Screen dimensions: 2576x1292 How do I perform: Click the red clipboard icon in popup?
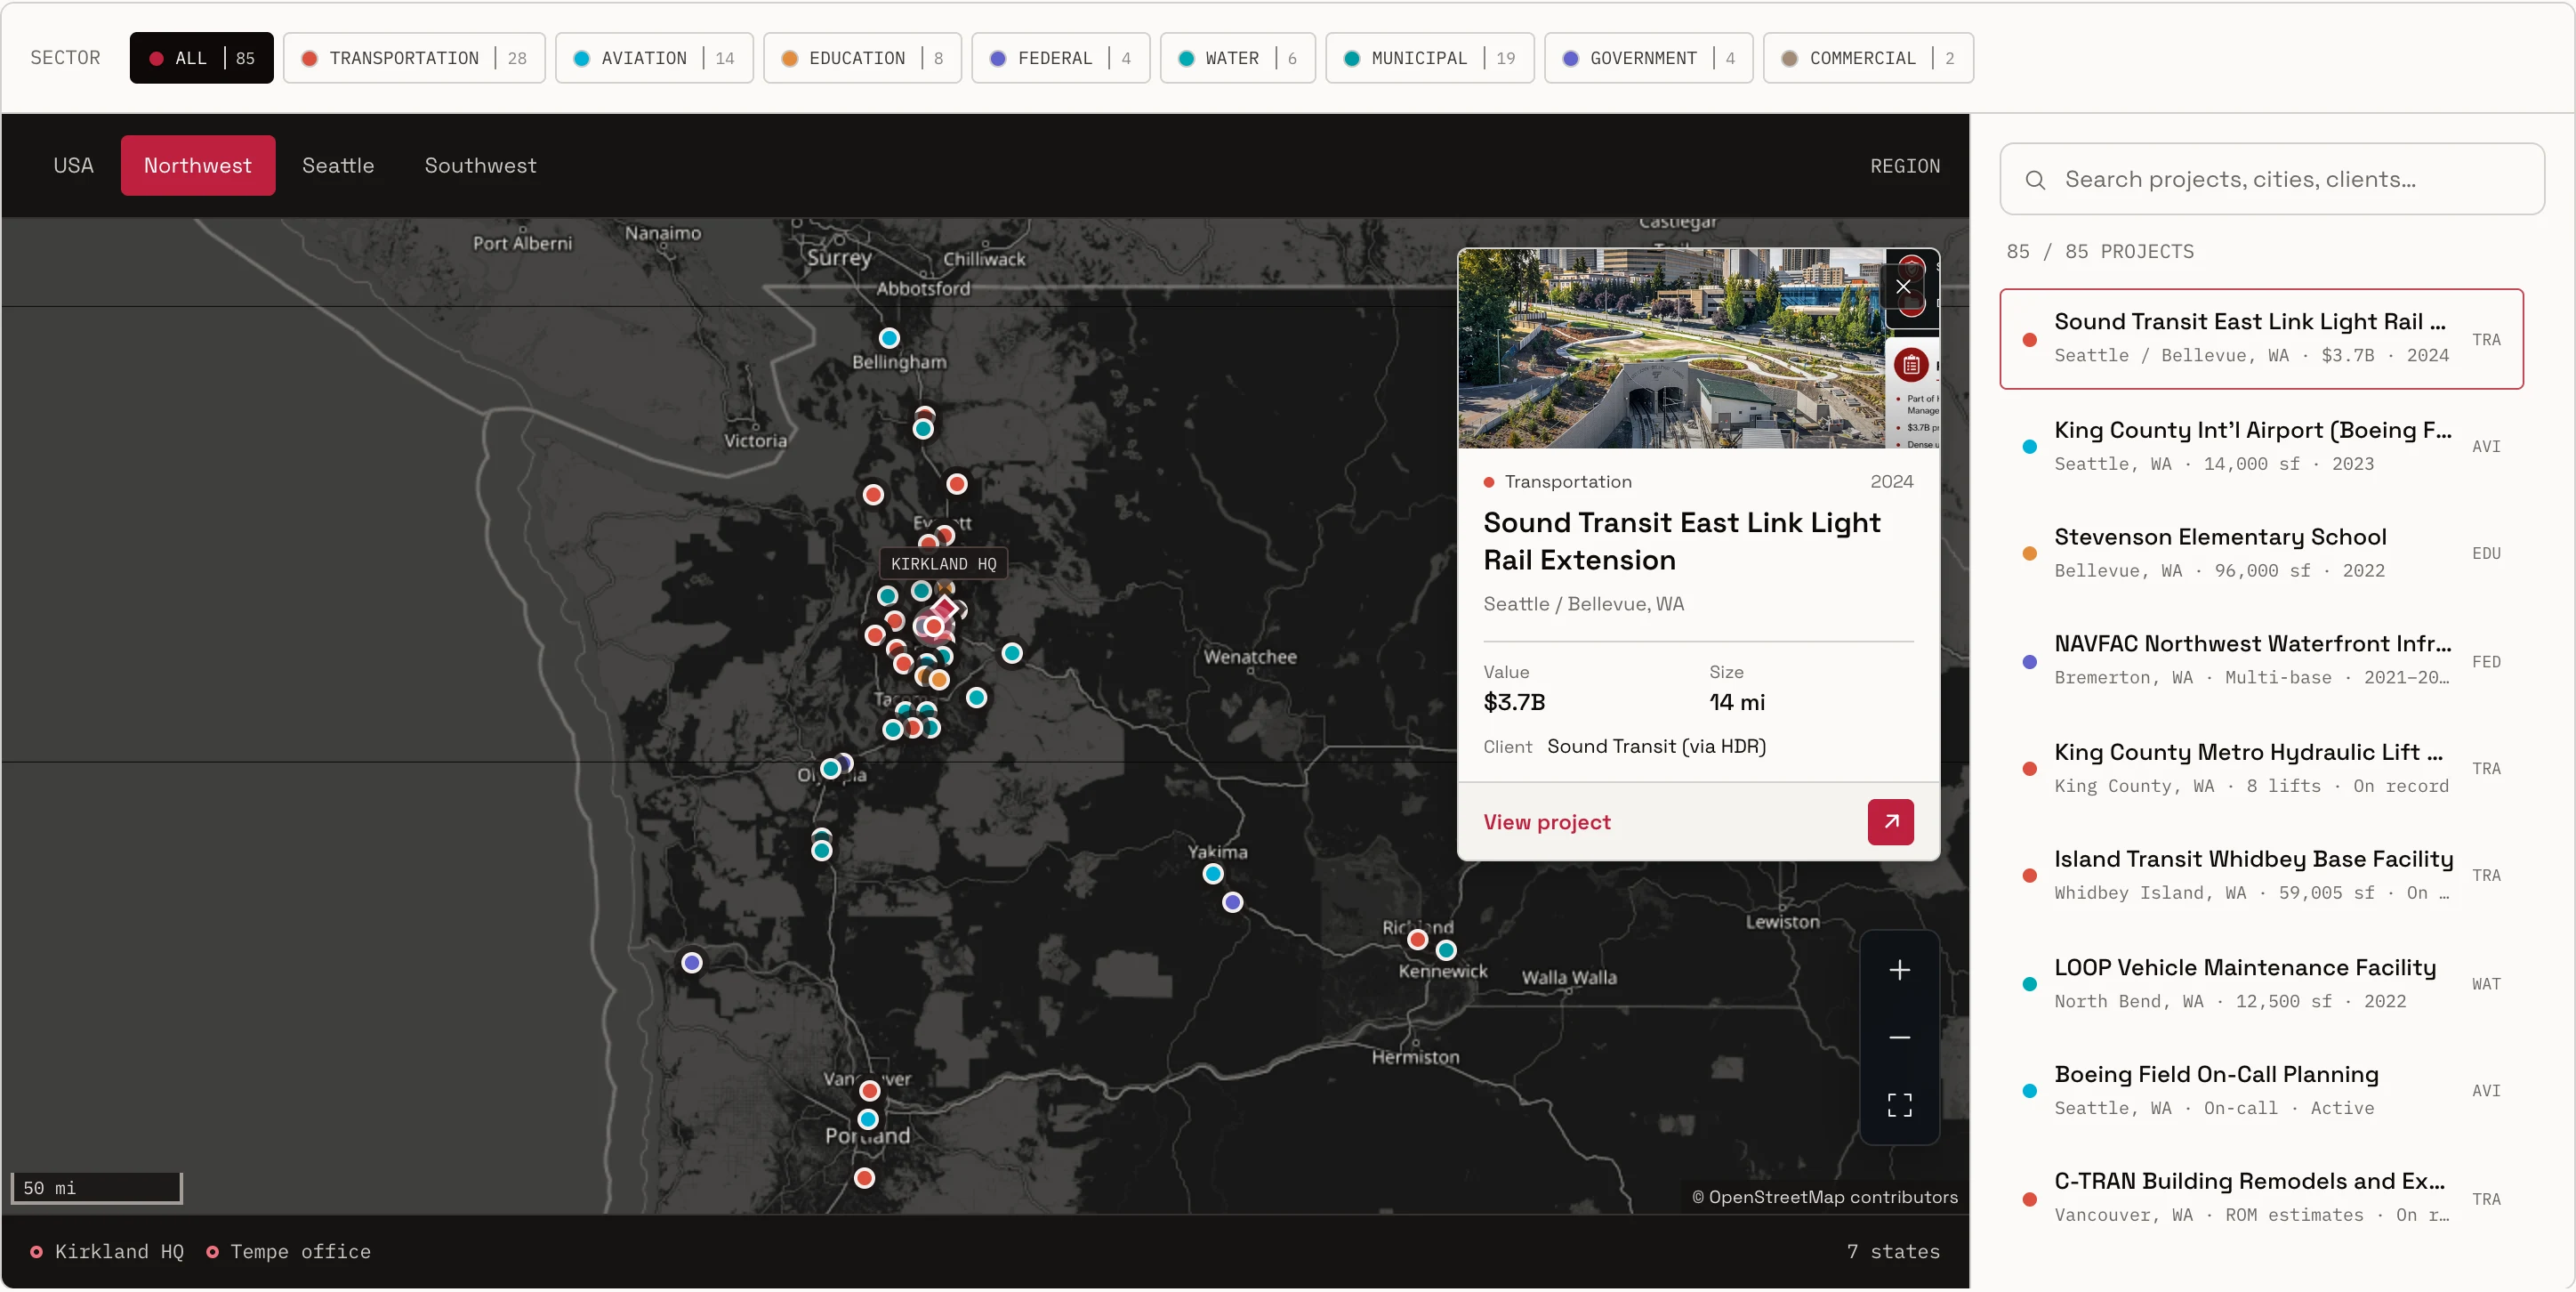(x=1910, y=365)
